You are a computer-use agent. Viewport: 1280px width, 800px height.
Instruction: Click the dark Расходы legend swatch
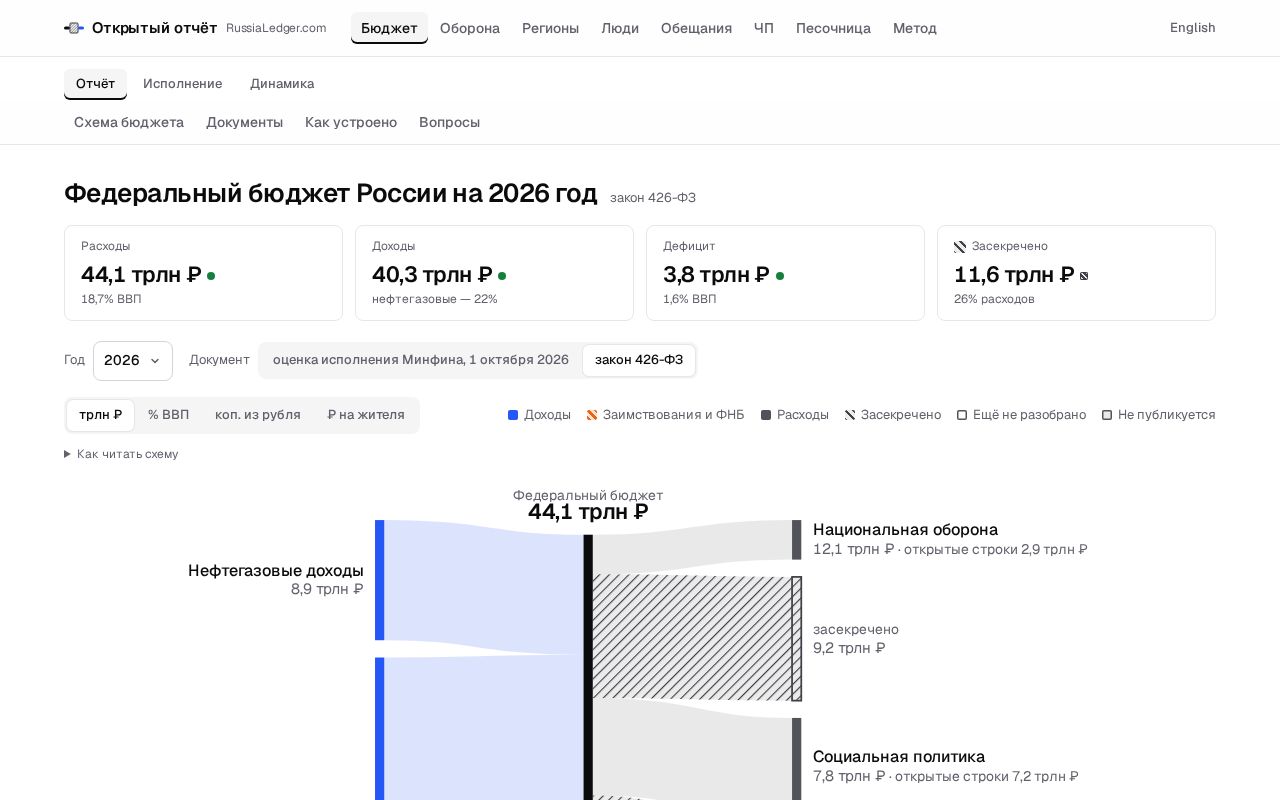pyautogui.click(x=766, y=415)
